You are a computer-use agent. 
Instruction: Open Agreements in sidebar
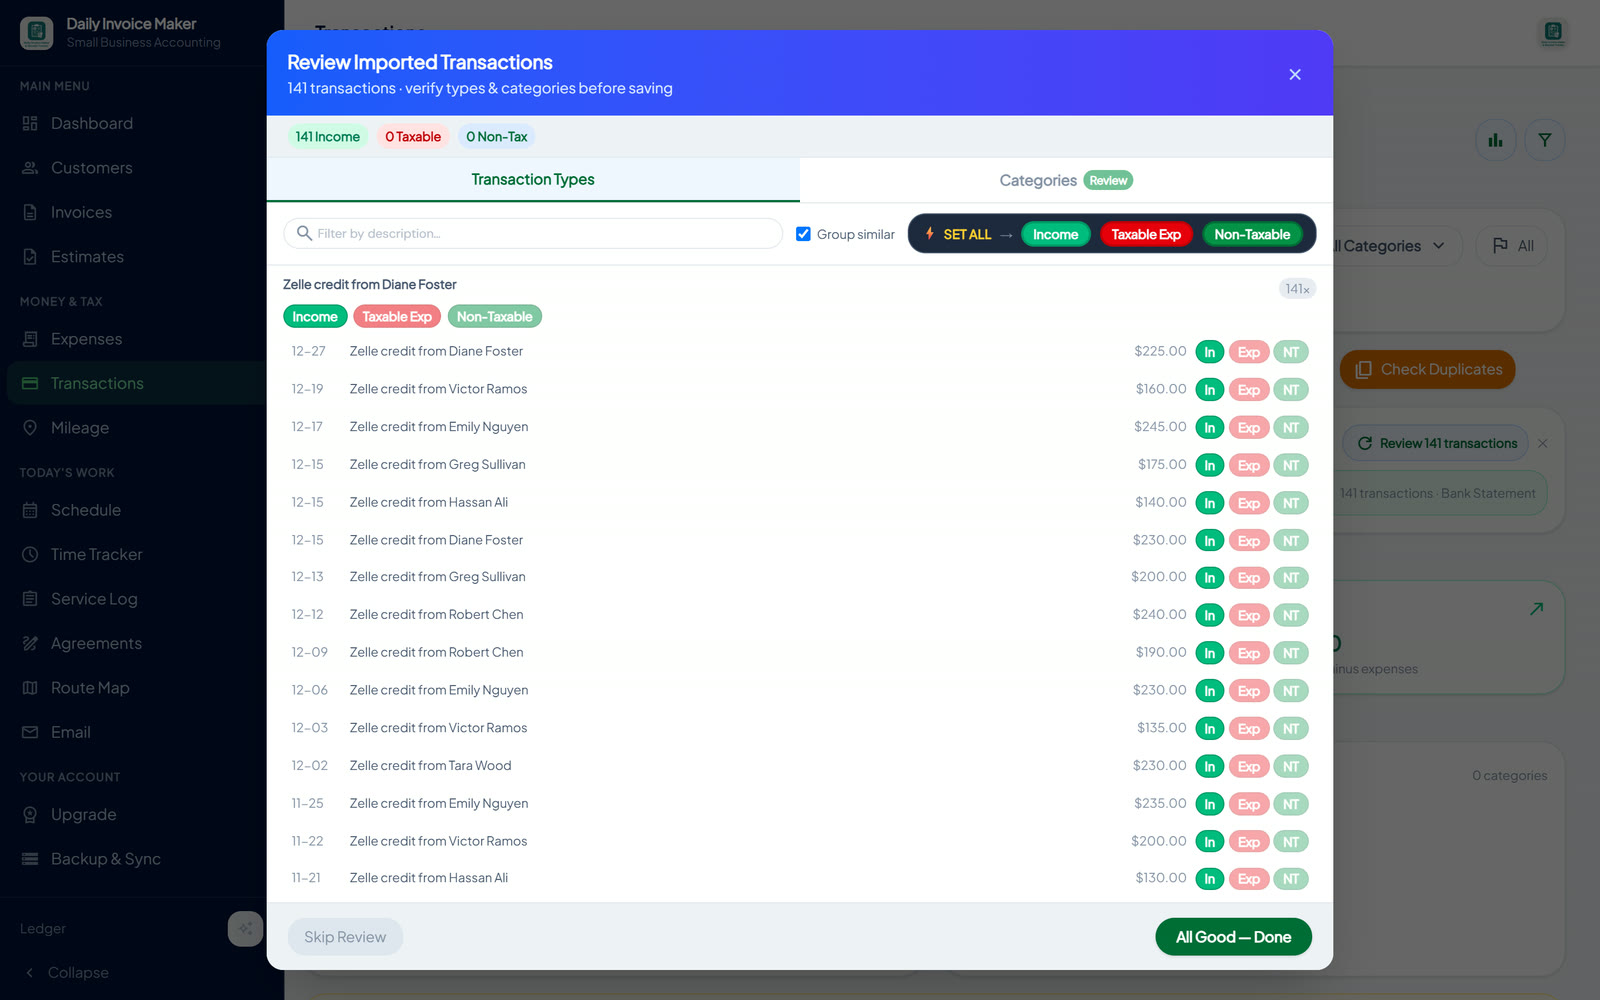(96, 643)
